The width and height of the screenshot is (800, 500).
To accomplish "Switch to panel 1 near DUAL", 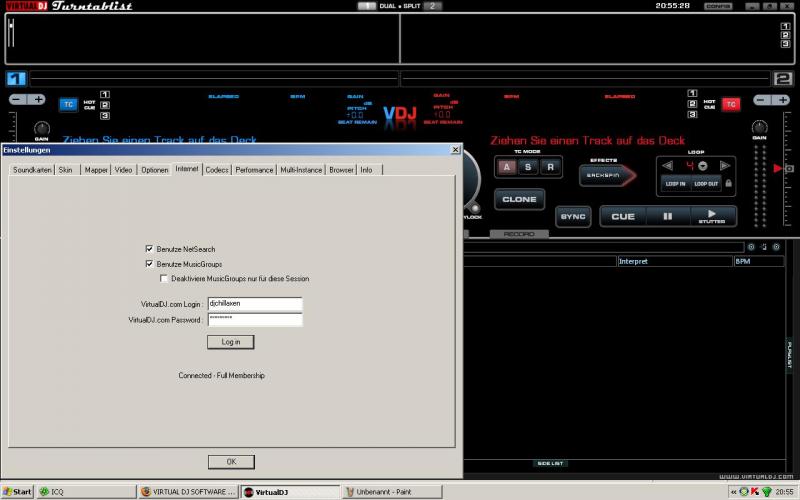I will tap(367, 6).
